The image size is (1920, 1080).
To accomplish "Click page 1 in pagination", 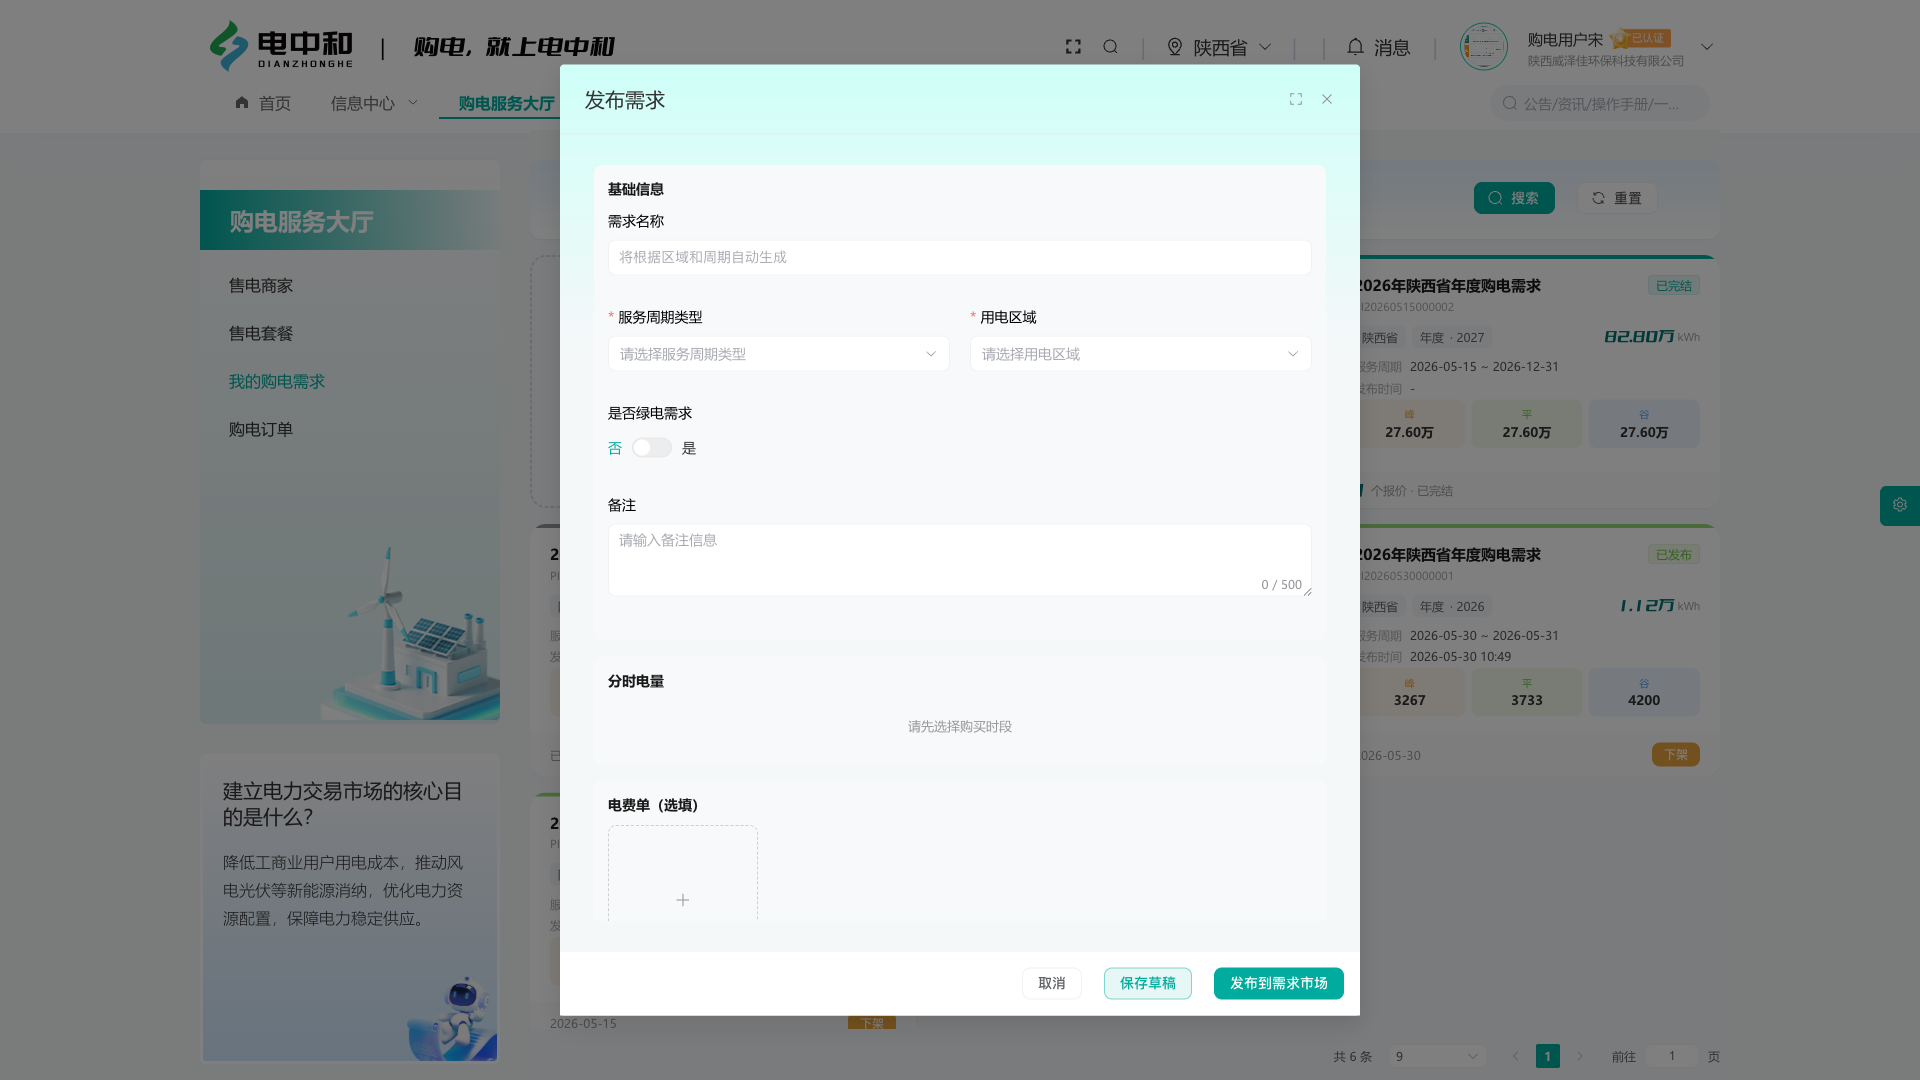I will (1548, 1056).
